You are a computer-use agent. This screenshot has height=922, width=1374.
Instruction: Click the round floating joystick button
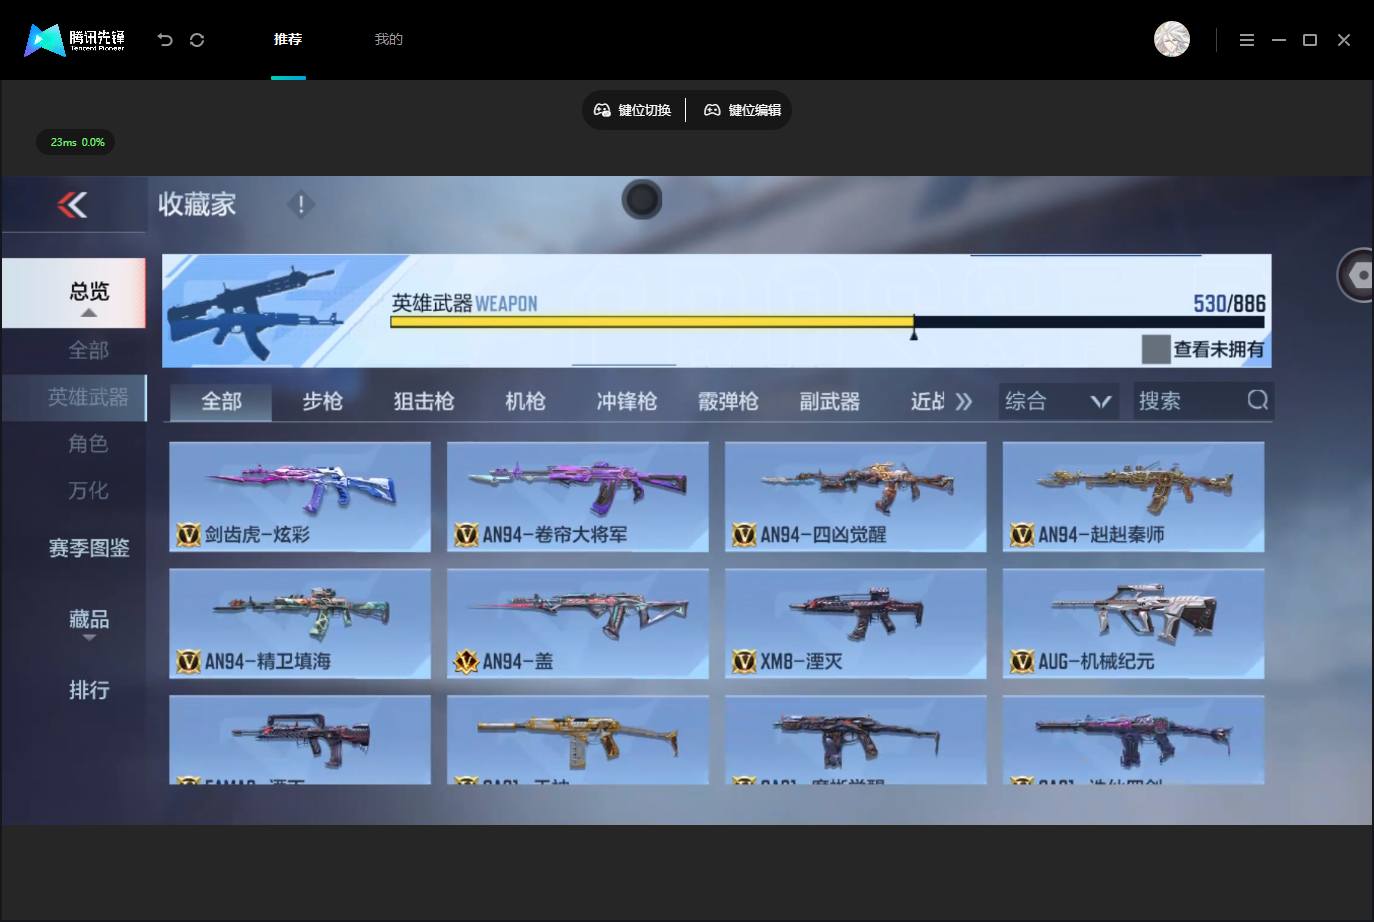pyautogui.click(x=642, y=200)
